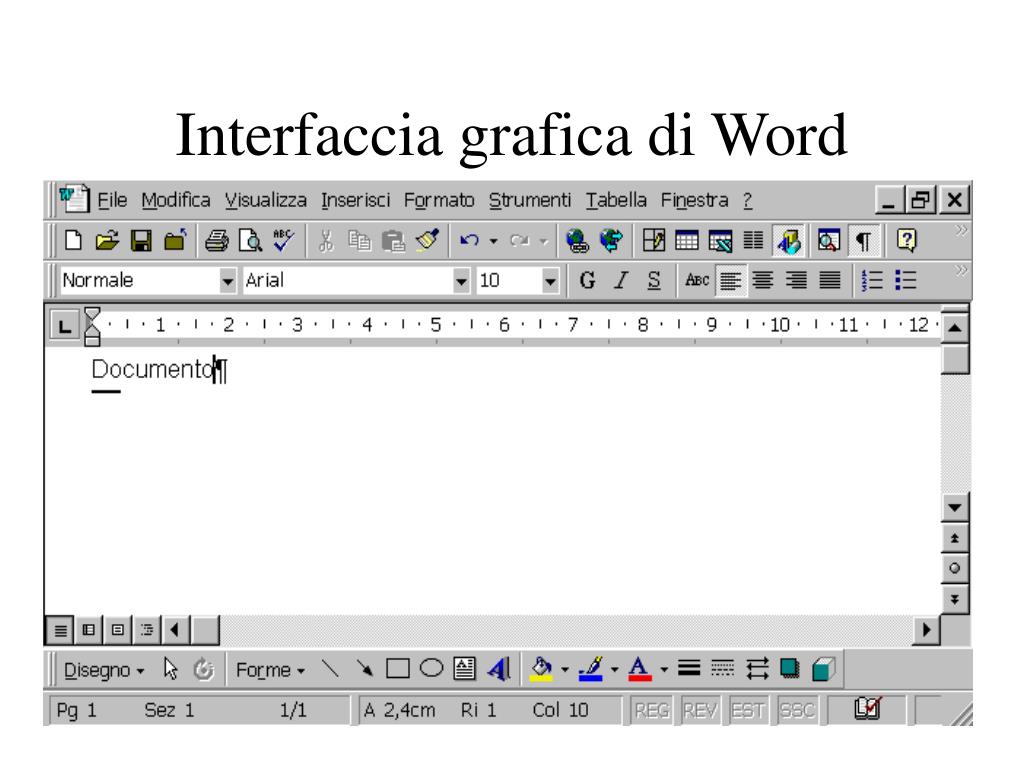
Task: Select the drawing pointer arrow tool
Action: pyautogui.click(x=170, y=669)
